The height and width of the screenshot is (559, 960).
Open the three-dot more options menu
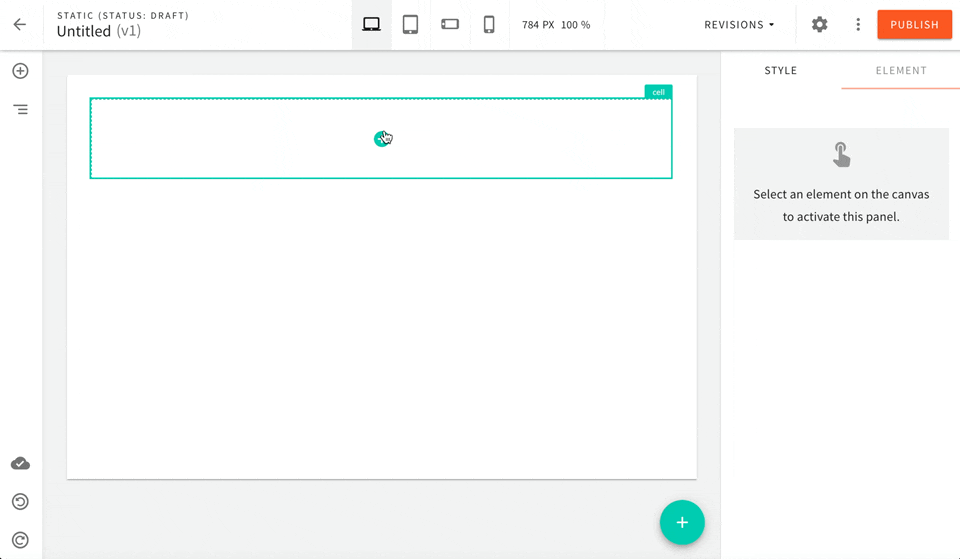(x=858, y=25)
